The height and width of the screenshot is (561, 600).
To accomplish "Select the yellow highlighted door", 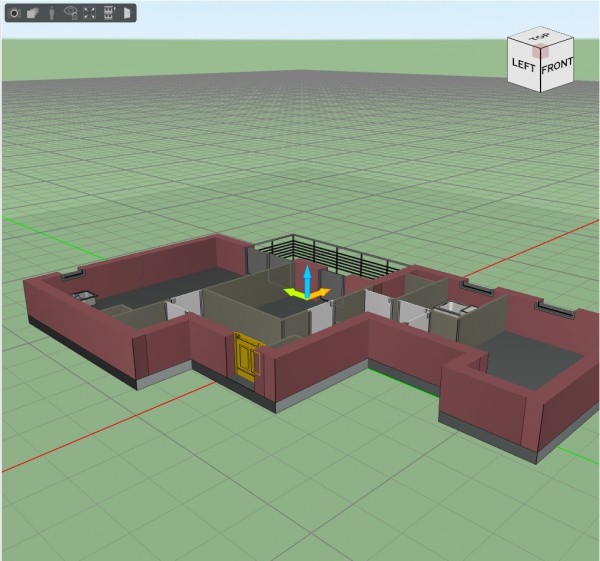I will [x=245, y=356].
